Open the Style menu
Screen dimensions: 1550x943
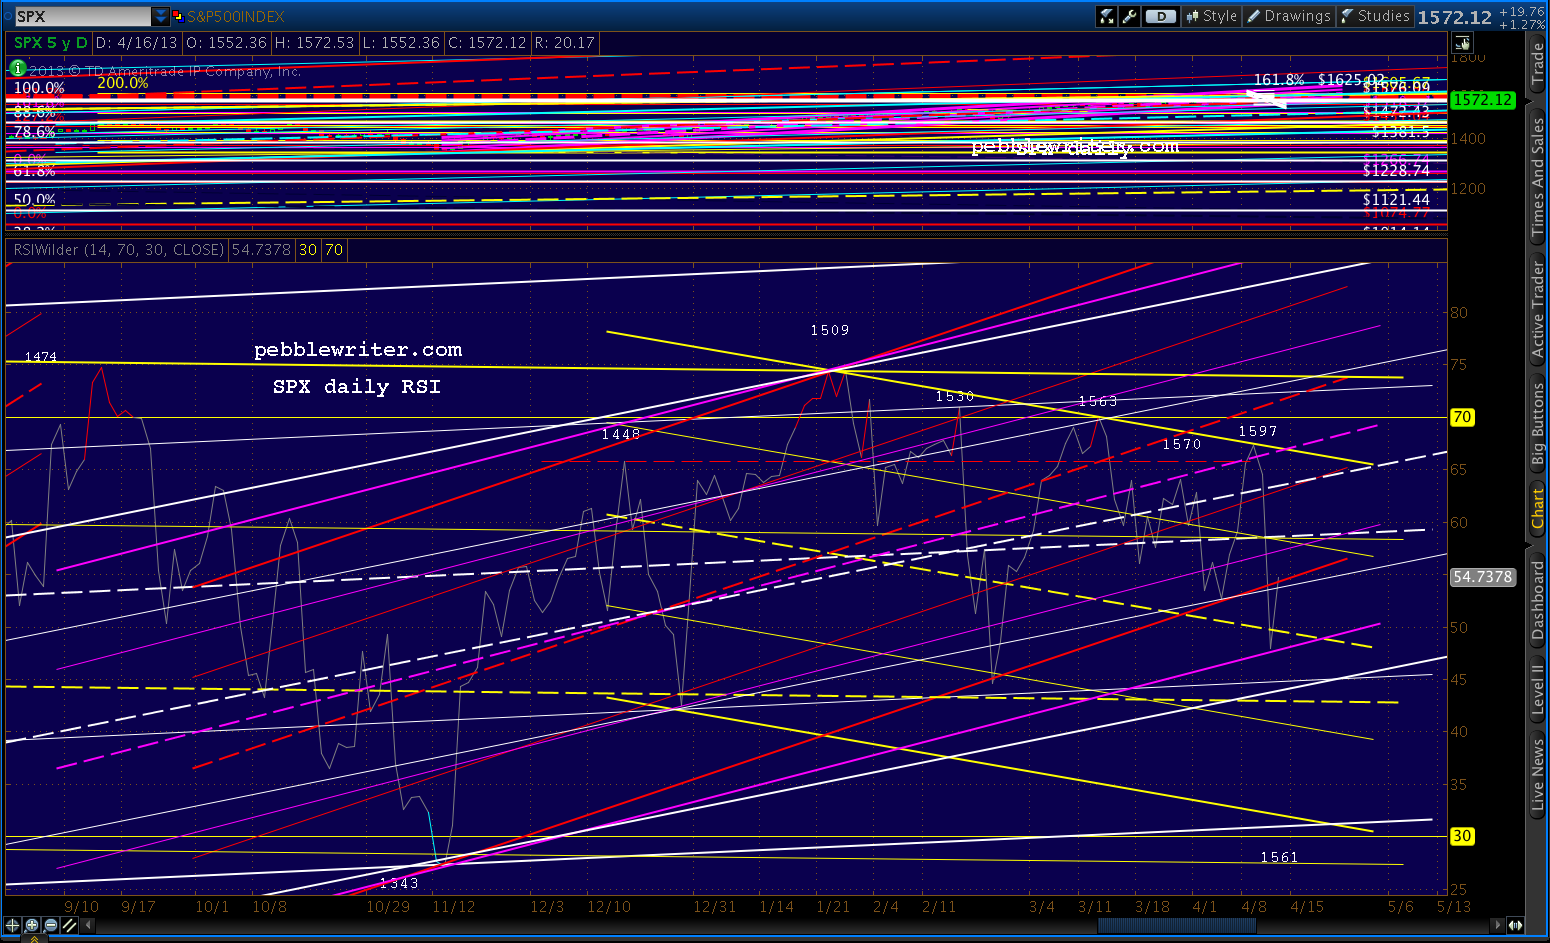click(1211, 16)
